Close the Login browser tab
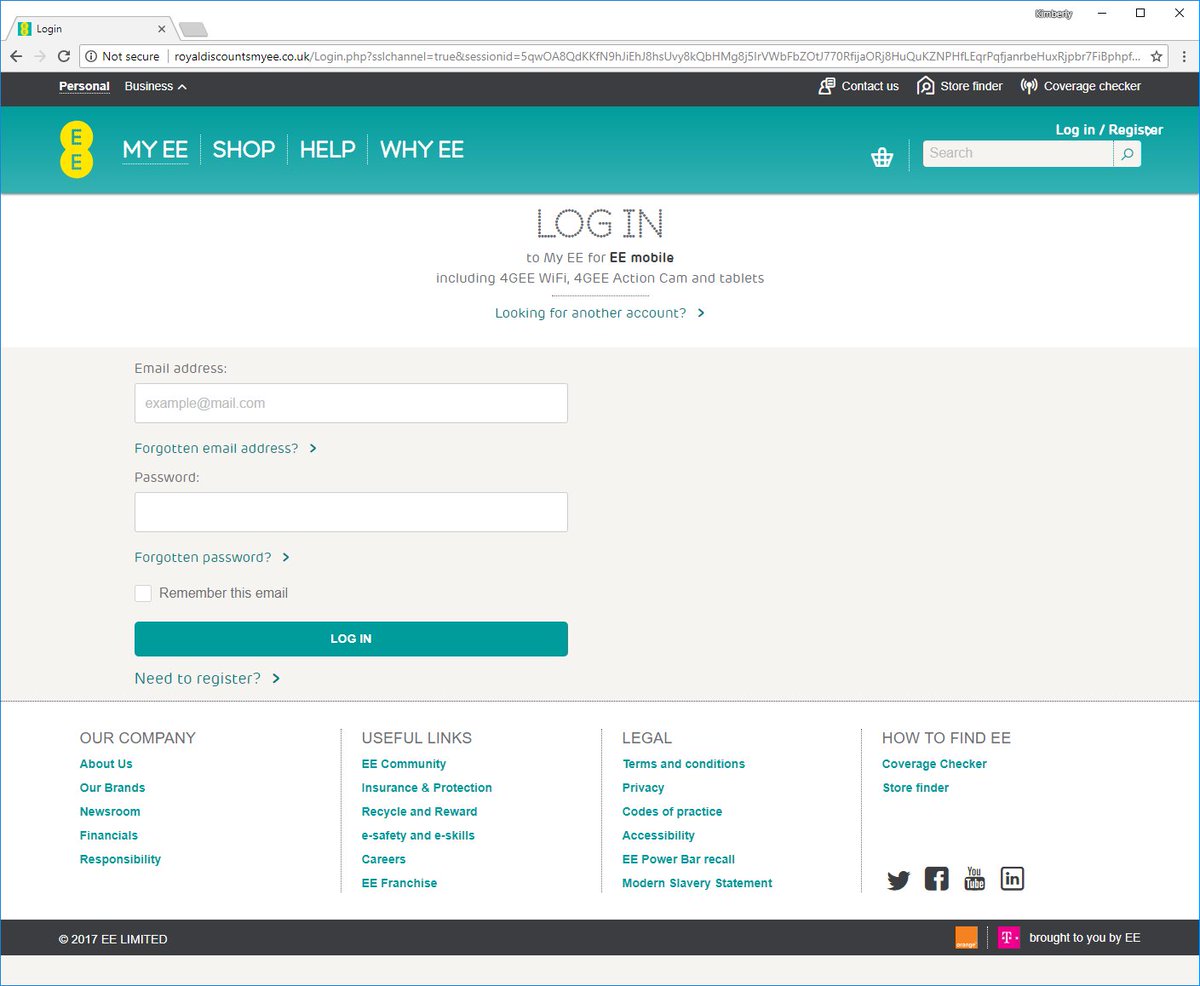 tap(162, 29)
